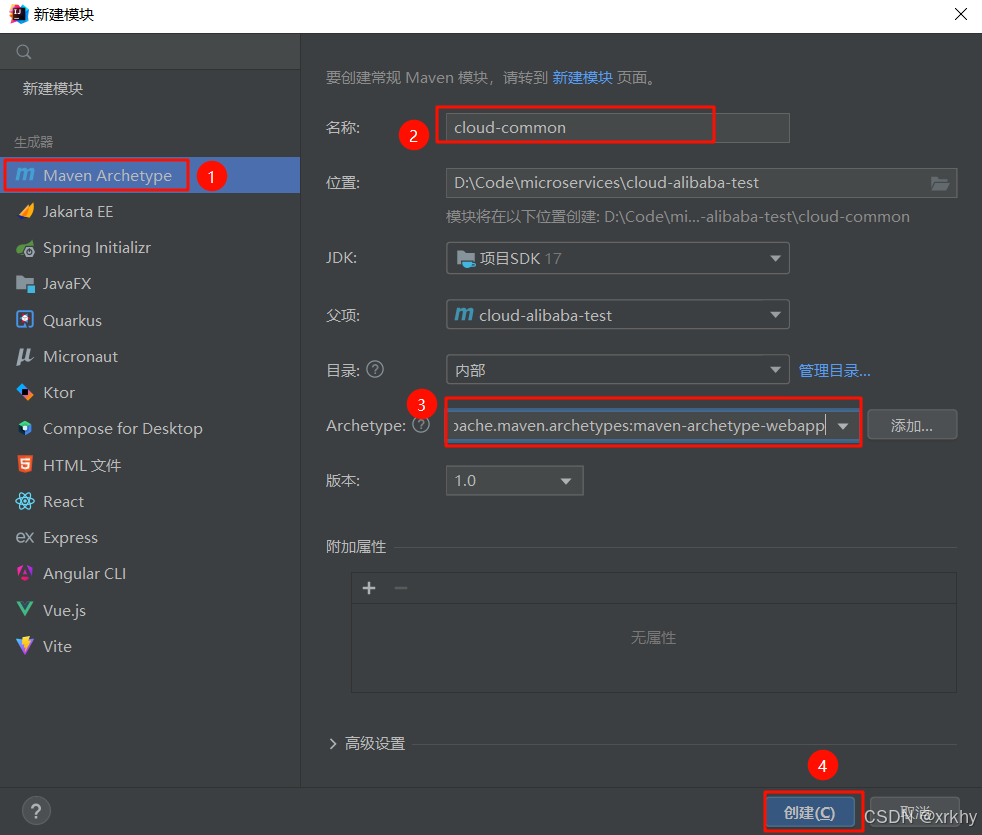
Task: Click the 创建(C) button
Action: tap(810, 812)
